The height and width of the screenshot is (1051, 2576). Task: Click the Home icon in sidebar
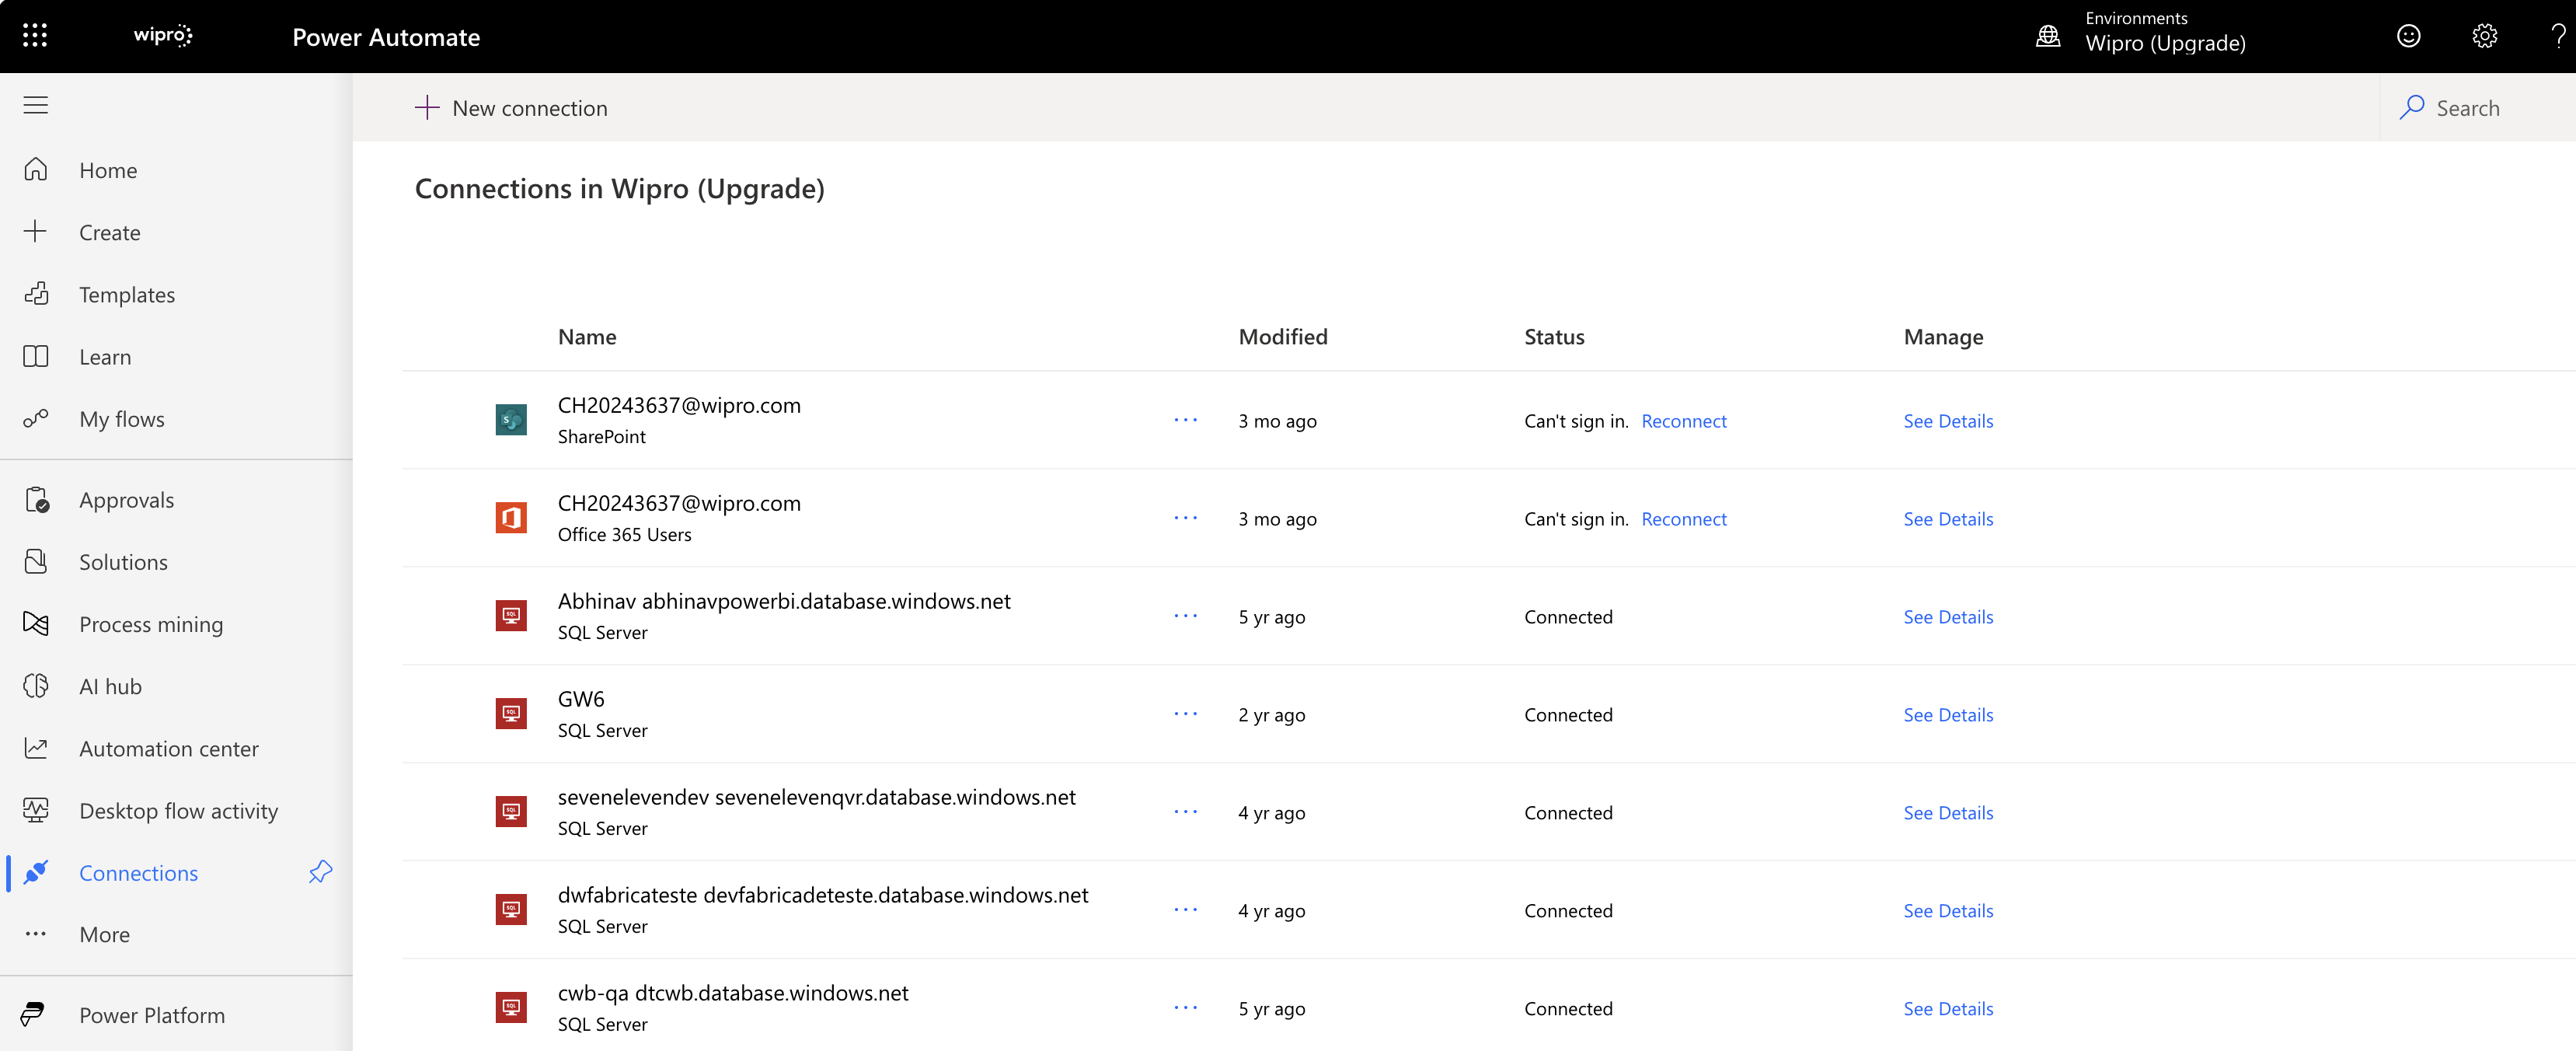(x=36, y=169)
